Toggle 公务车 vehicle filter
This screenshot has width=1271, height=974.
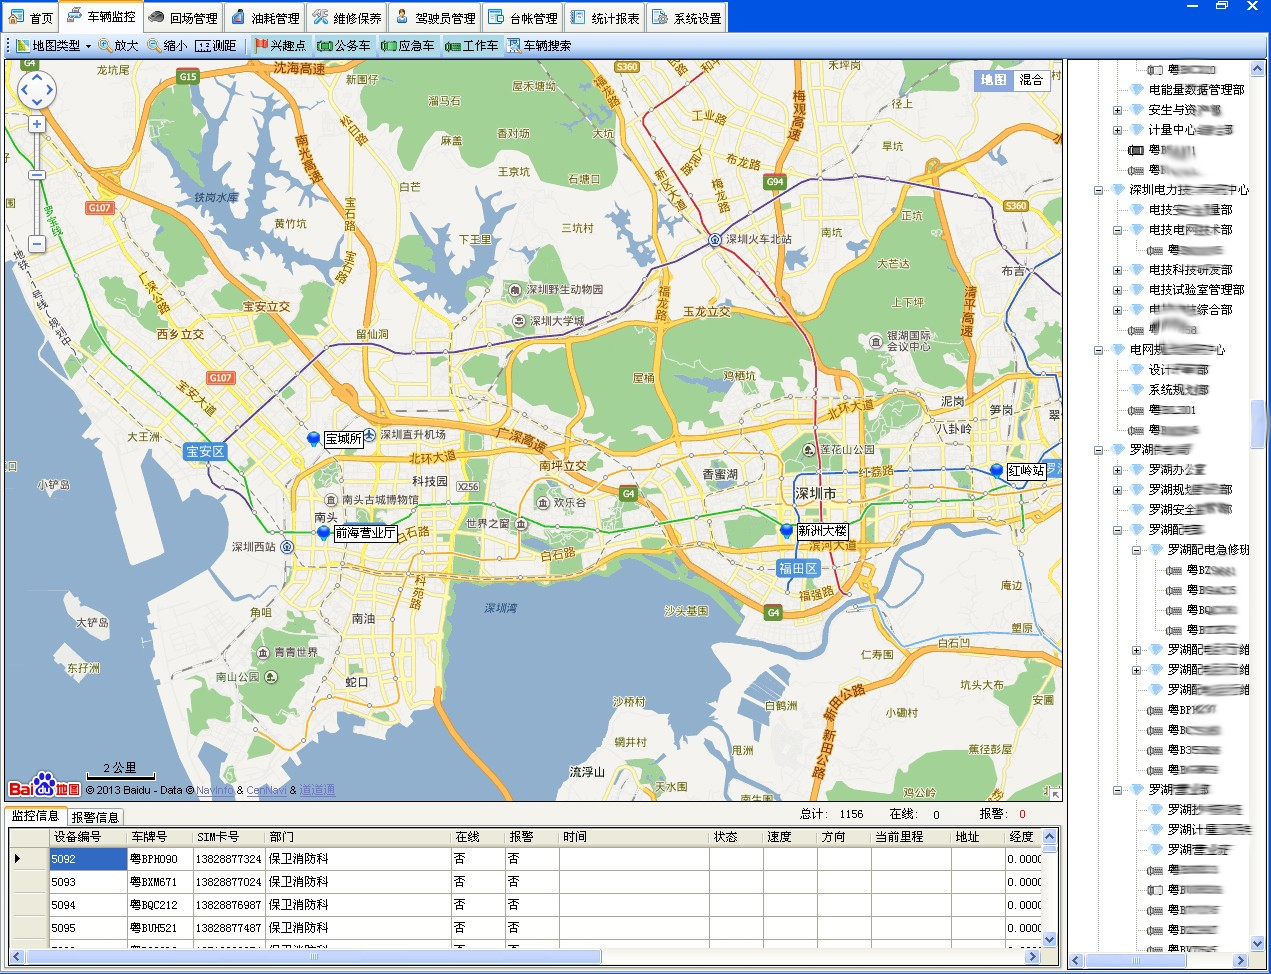coord(343,46)
